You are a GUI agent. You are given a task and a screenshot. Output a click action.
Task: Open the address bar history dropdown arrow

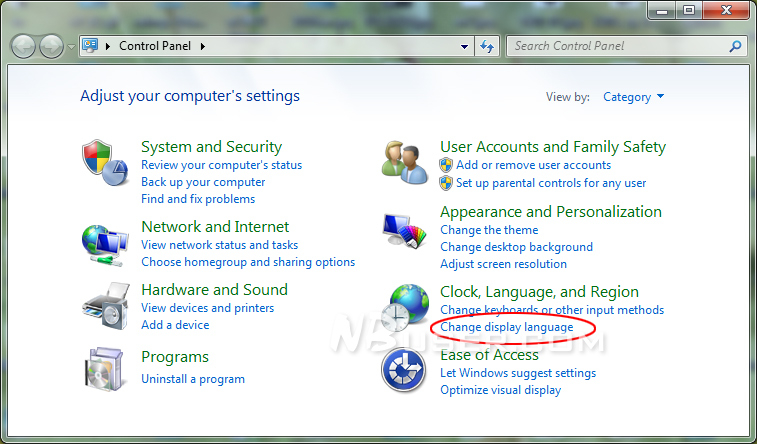coord(464,47)
